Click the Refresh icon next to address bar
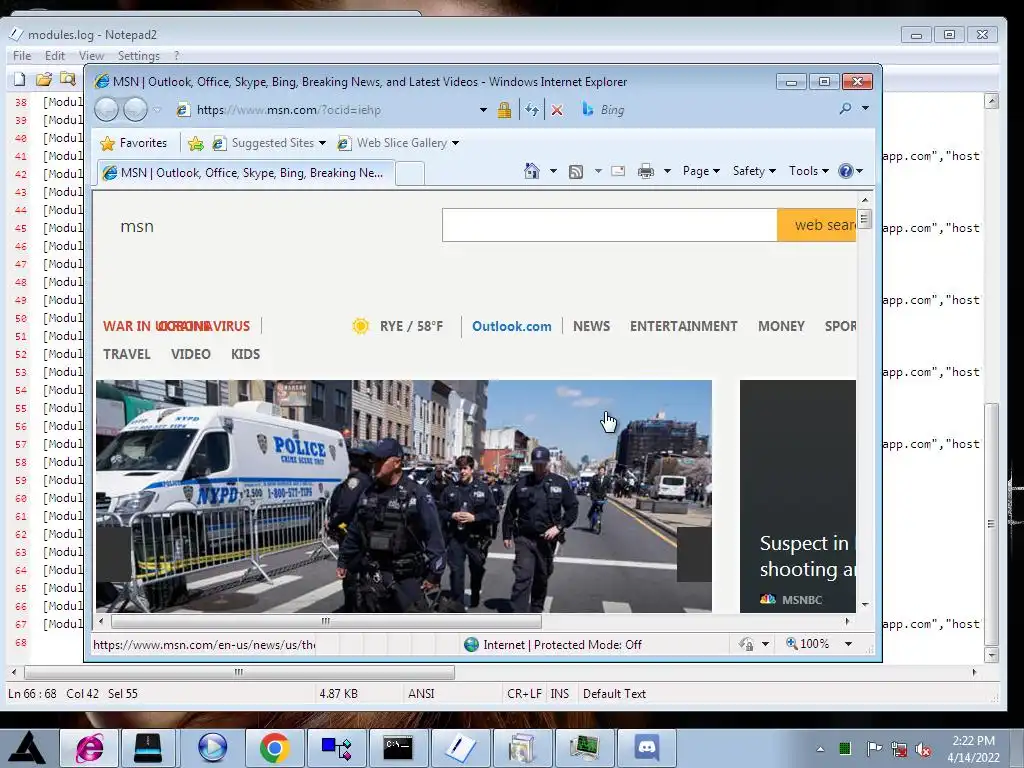The height and width of the screenshot is (768, 1024). 532,110
